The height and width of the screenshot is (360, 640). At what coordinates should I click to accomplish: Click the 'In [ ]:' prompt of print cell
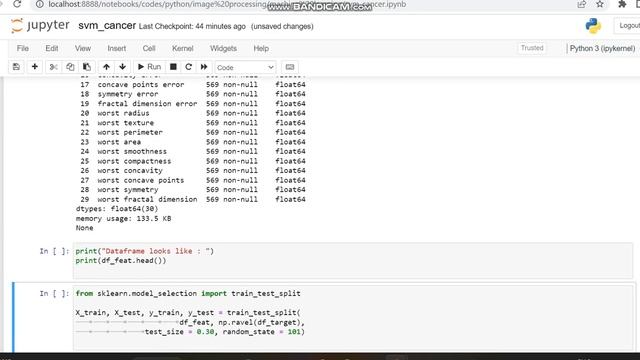tap(54, 251)
